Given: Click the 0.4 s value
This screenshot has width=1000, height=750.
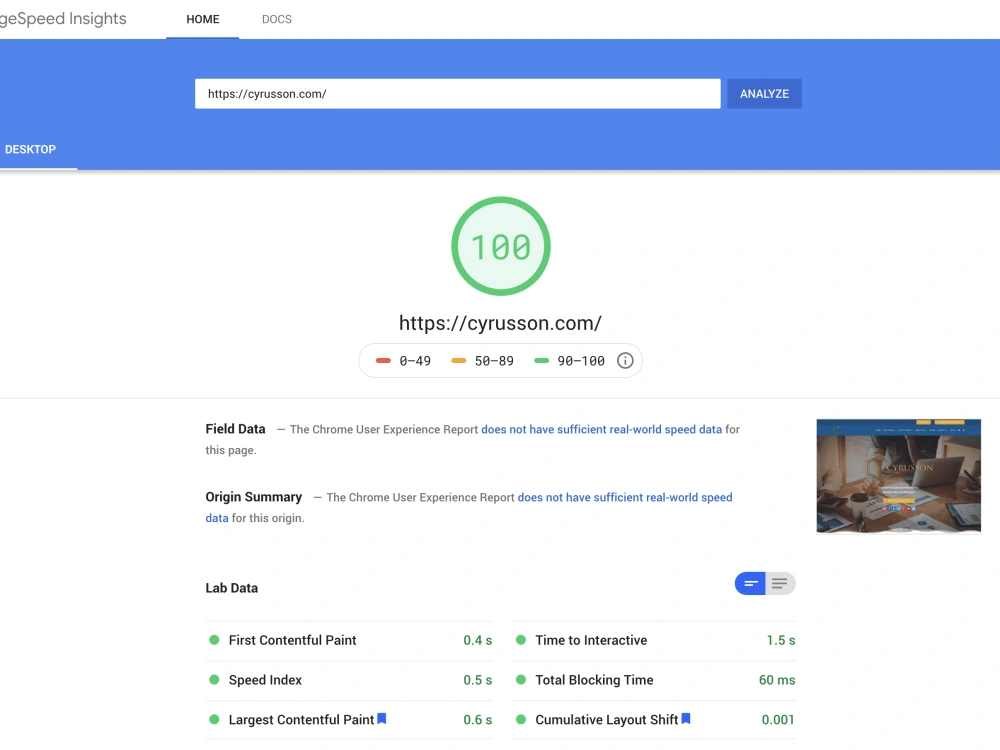Looking at the screenshot, I should point(478,640).
